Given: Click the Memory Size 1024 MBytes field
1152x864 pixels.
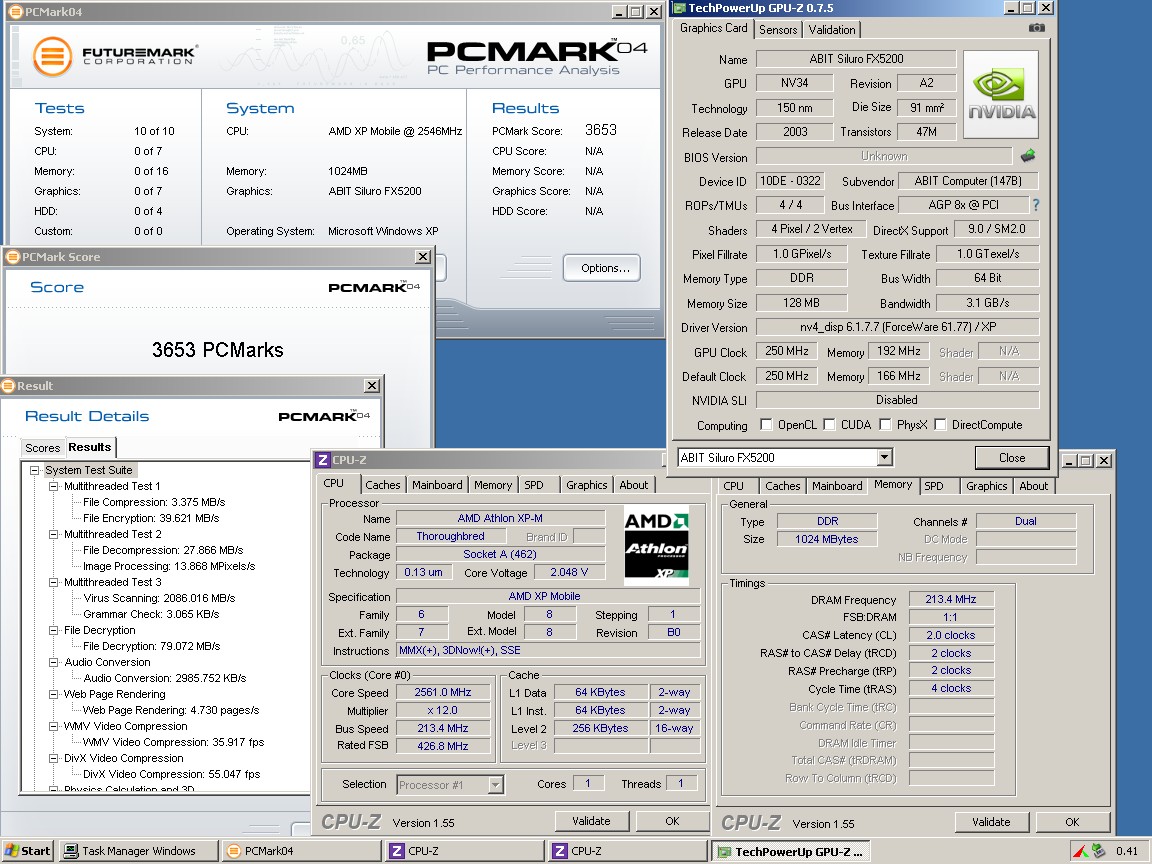Looking at the screenshot, I should [x=827, y=539].
